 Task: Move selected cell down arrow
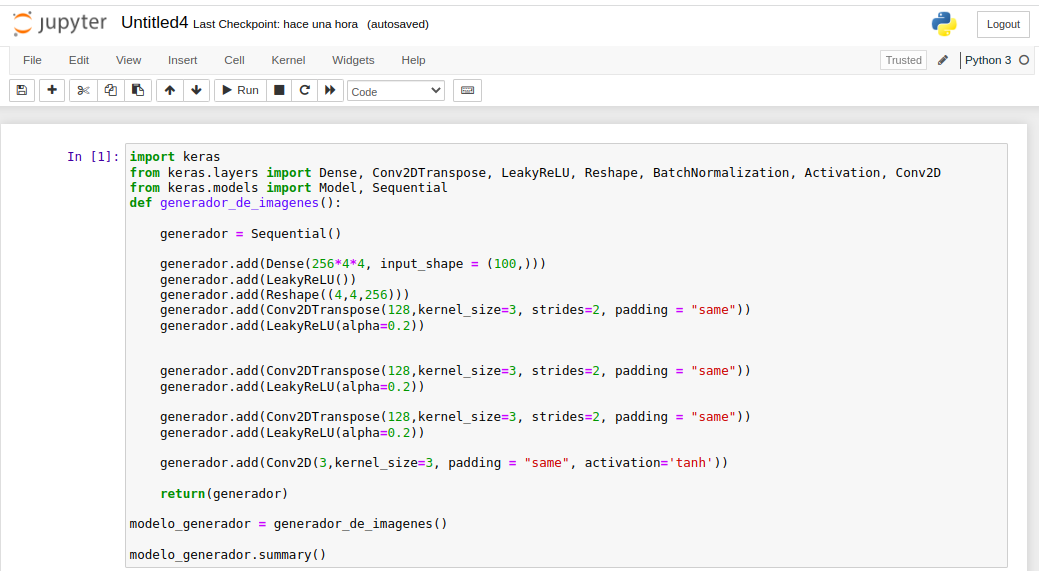pos(196,90)
